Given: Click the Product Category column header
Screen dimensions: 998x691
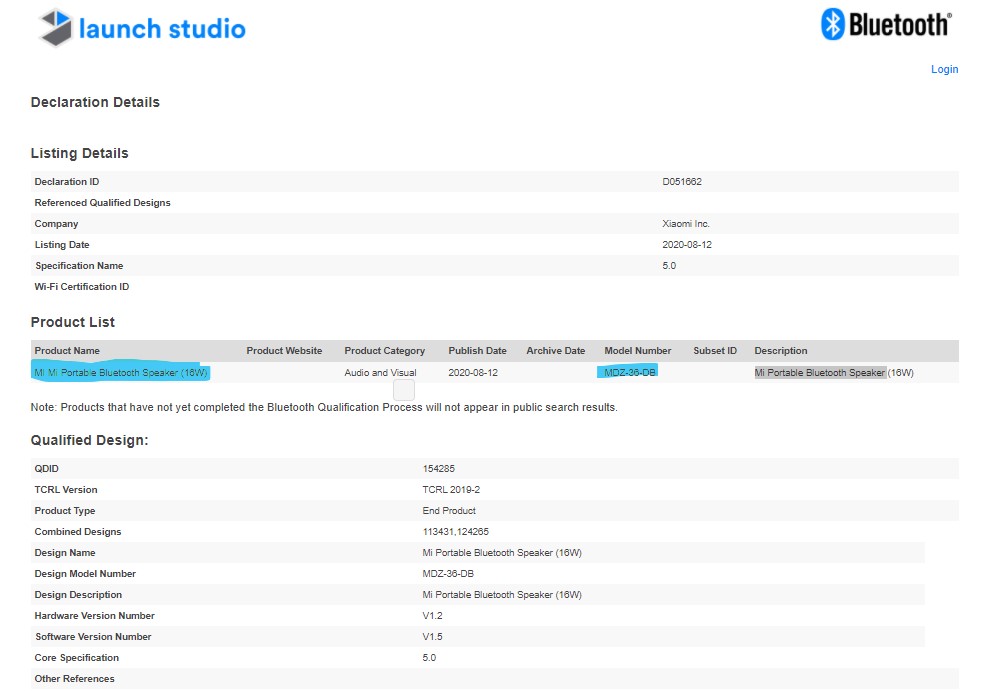Looking at the screenshot, I should (x=384, y=351).
